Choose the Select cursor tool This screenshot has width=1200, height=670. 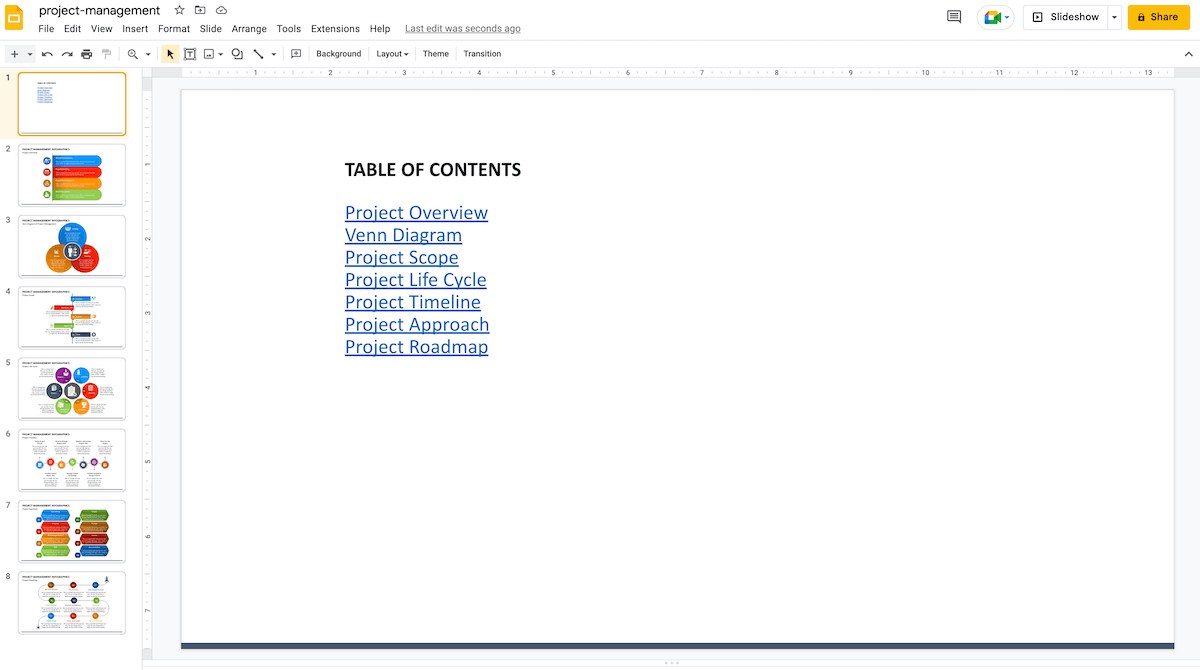170,54
